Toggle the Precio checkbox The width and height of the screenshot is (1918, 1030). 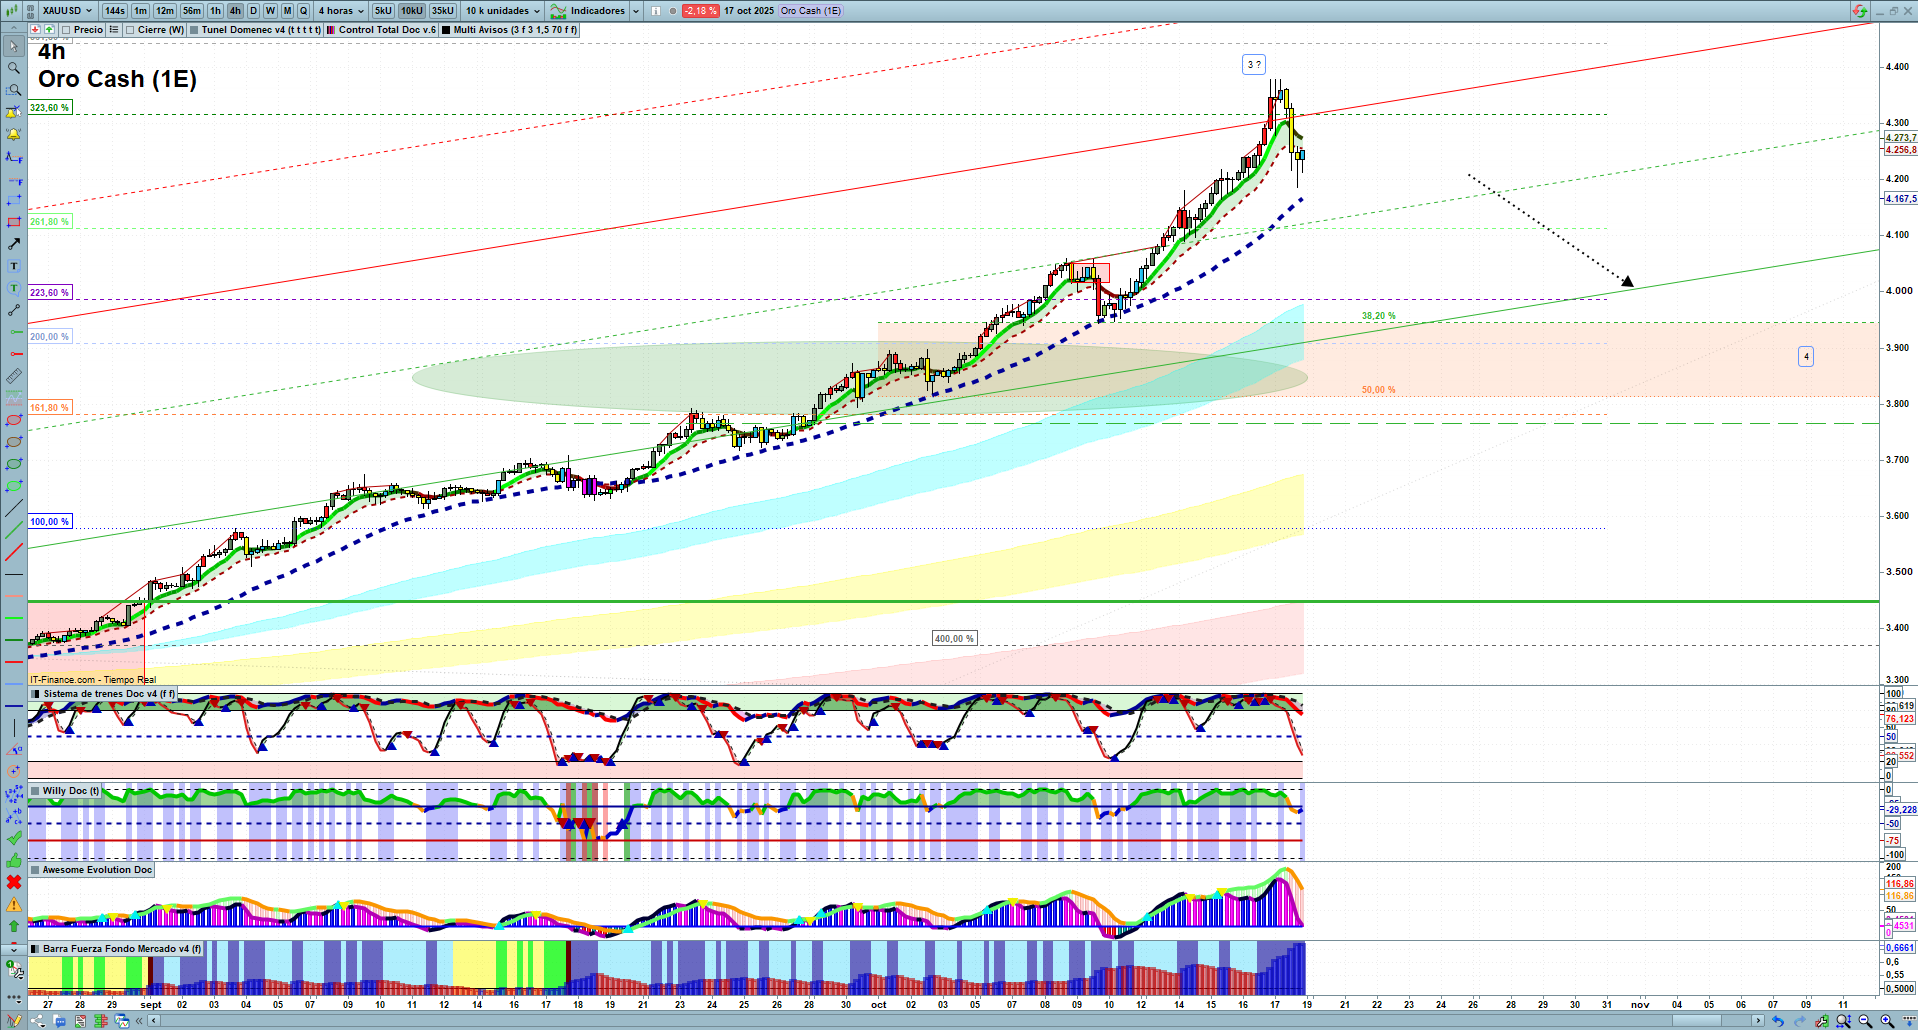(x=66, y=30)
